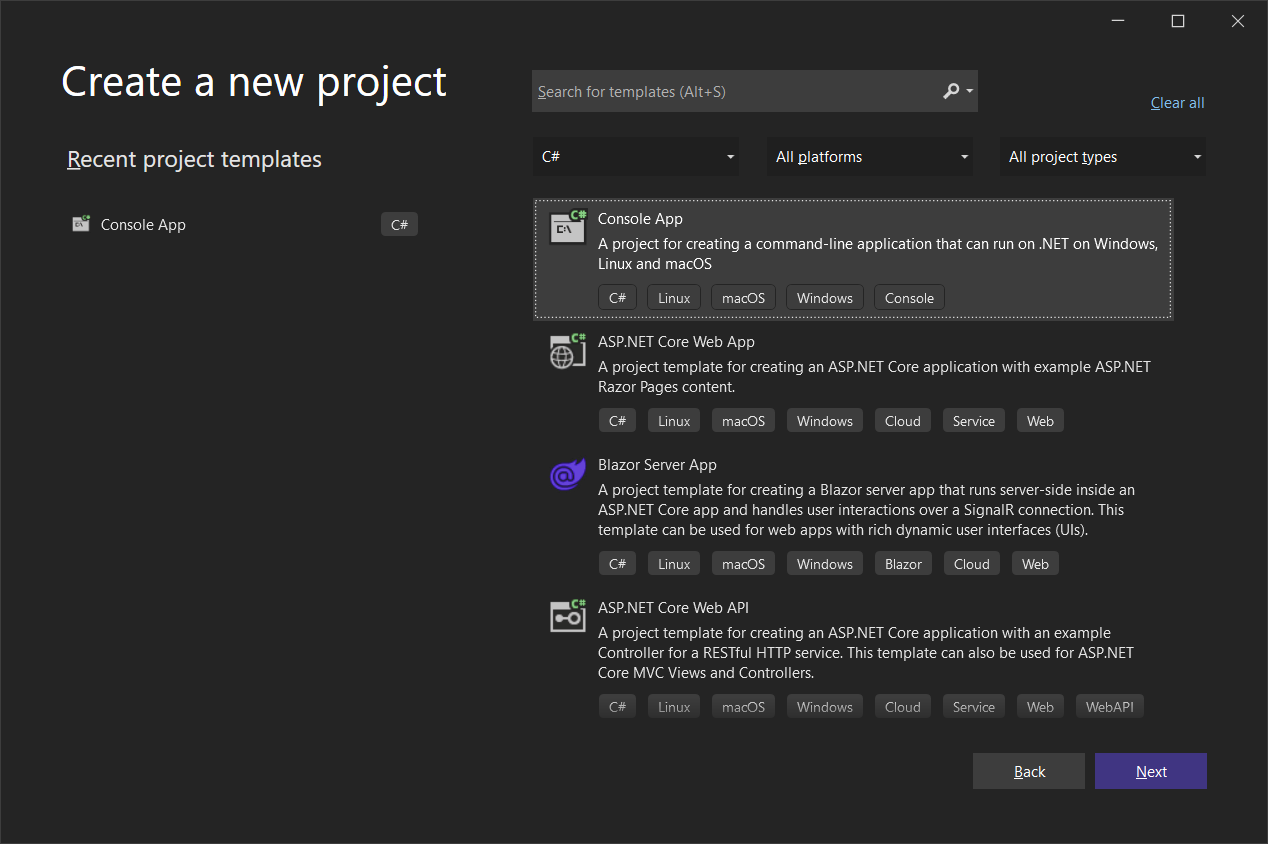
Task: Open the All project types dropdown
Action: 1102,157
